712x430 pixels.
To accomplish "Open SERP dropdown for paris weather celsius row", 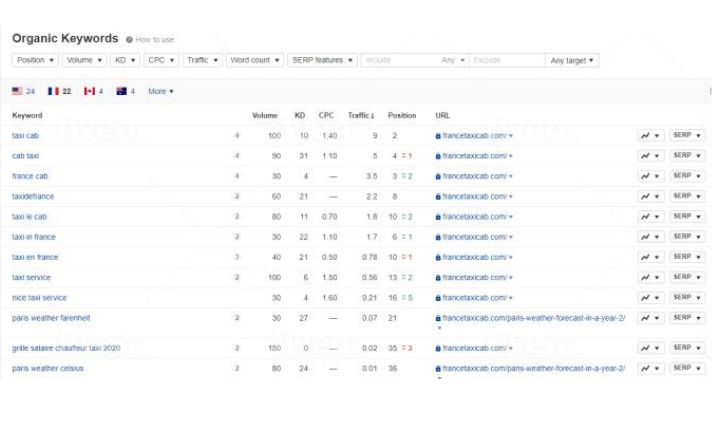I will pos(687,368).
